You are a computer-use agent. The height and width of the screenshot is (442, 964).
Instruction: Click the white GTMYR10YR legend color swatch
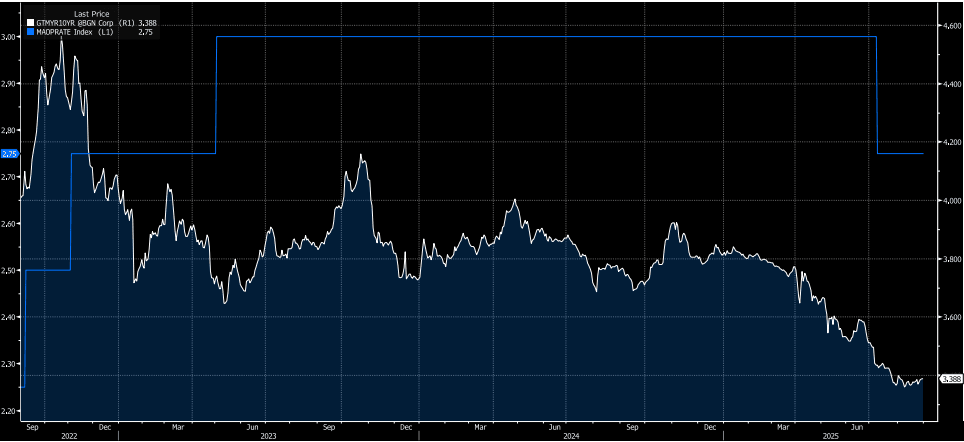[30, 23]
